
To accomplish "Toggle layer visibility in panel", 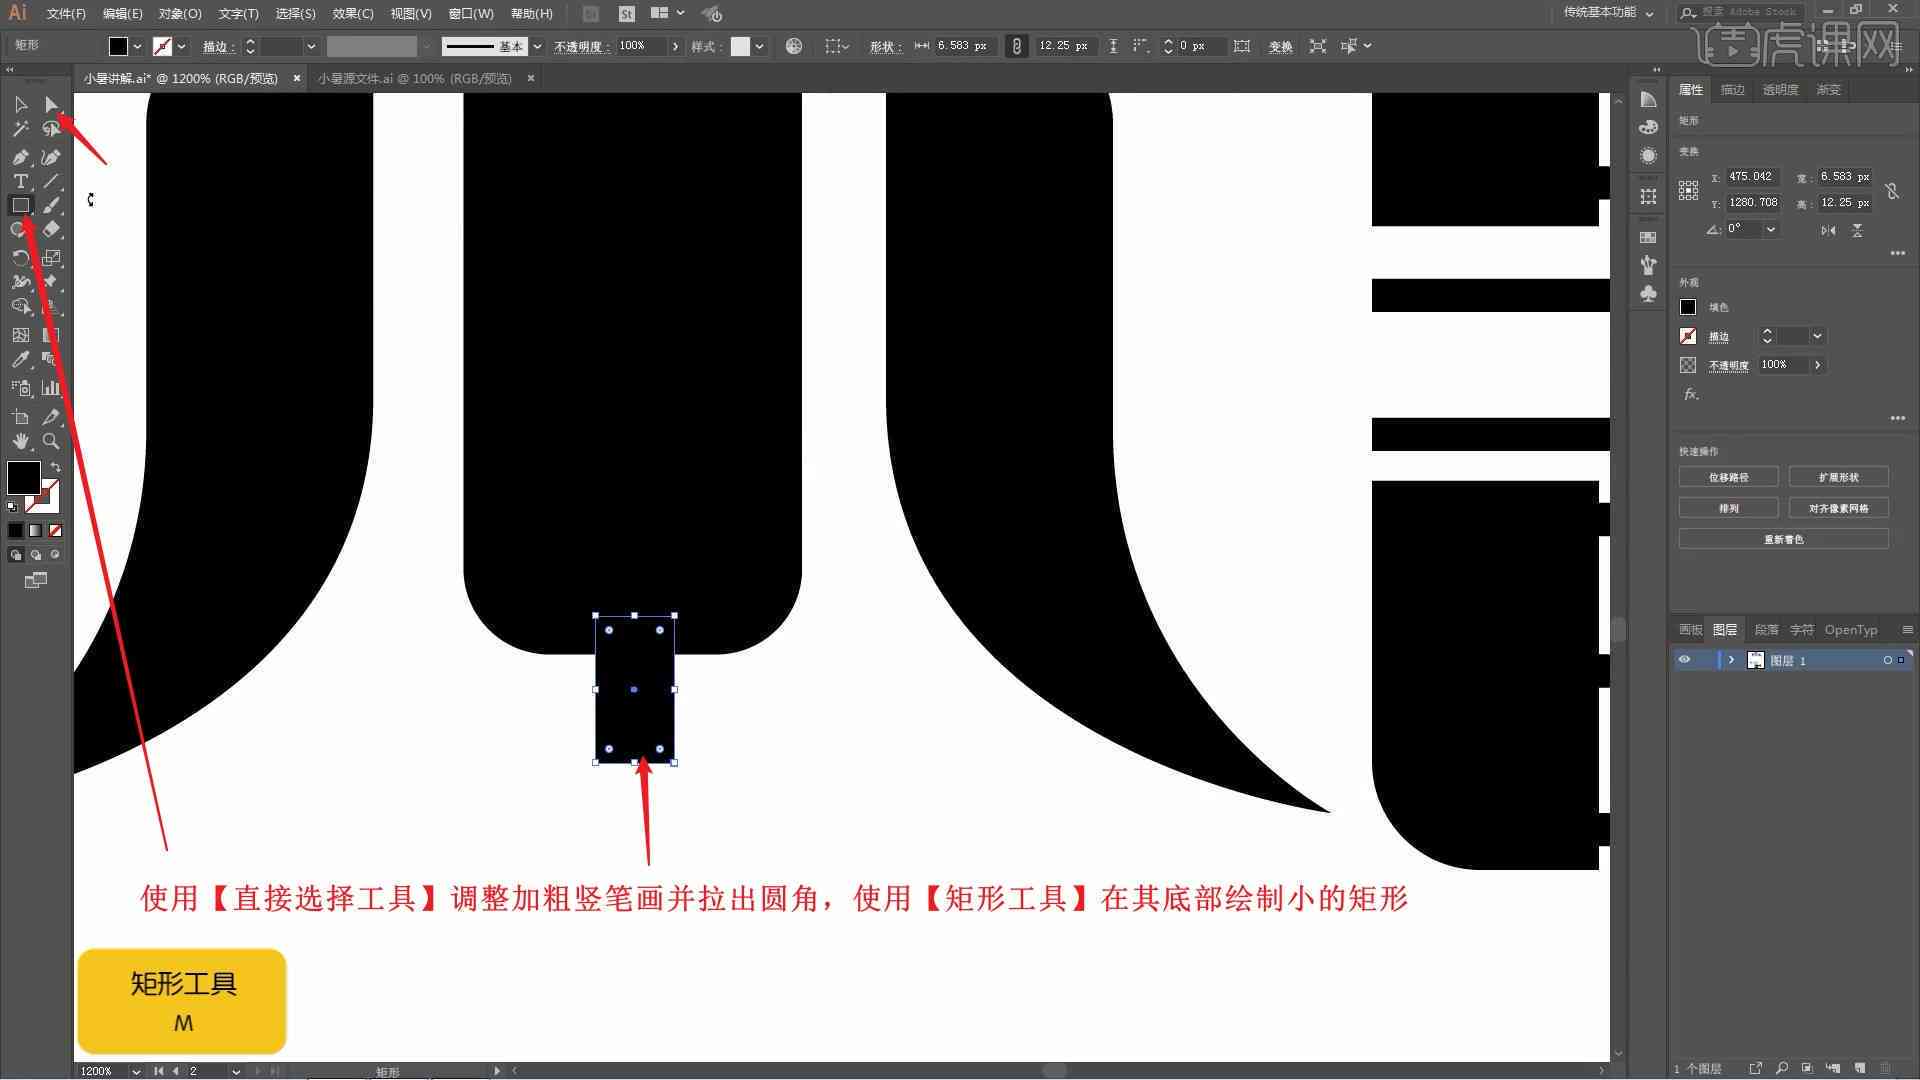I will pos(1687,661).
